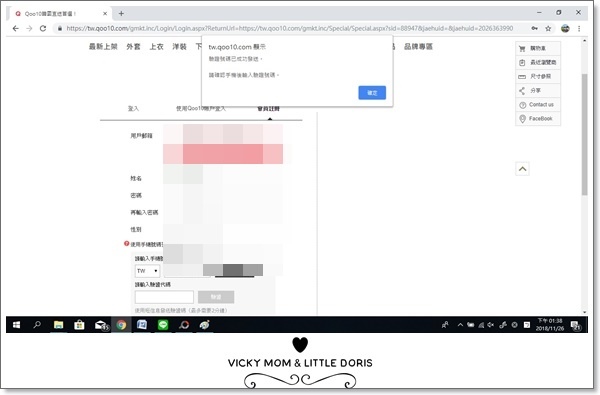The image size is (600, 395).
Task: Open a new browser tab
Action: point(121,13)
